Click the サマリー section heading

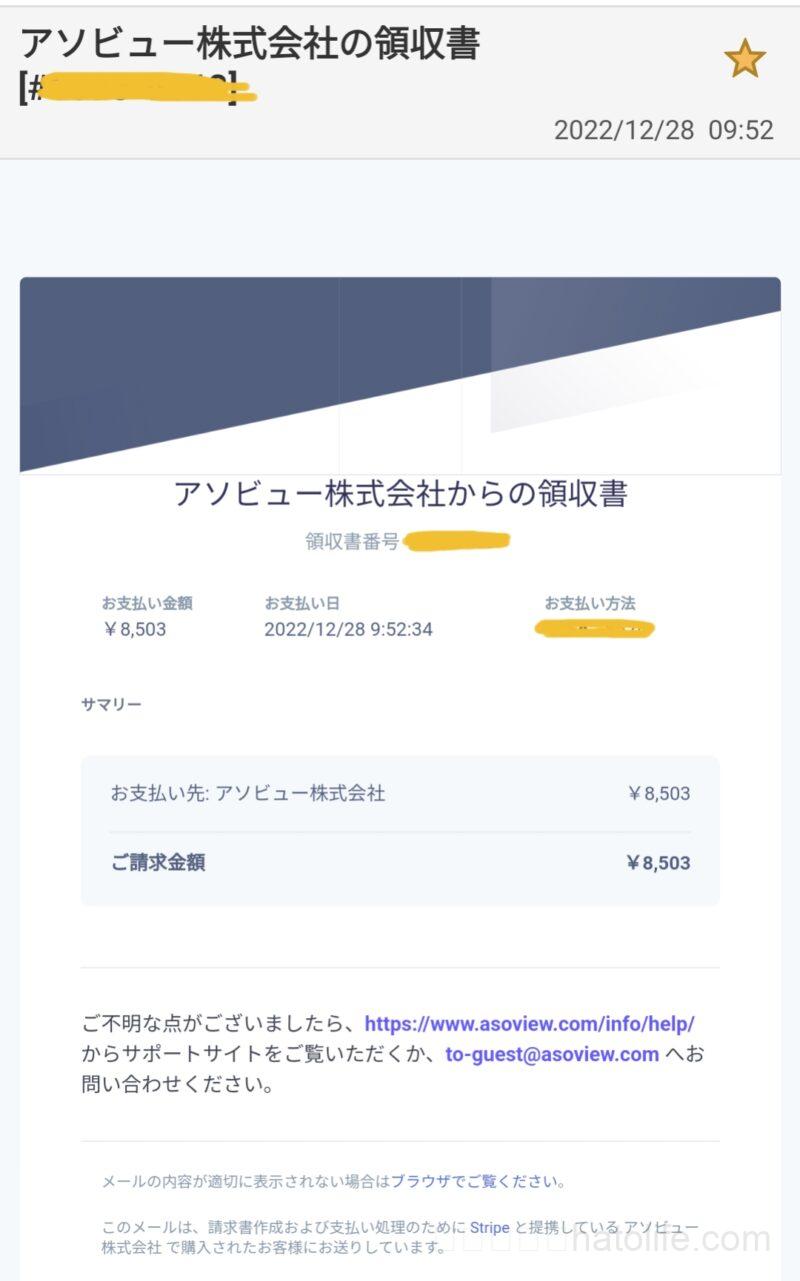[111, 705]
